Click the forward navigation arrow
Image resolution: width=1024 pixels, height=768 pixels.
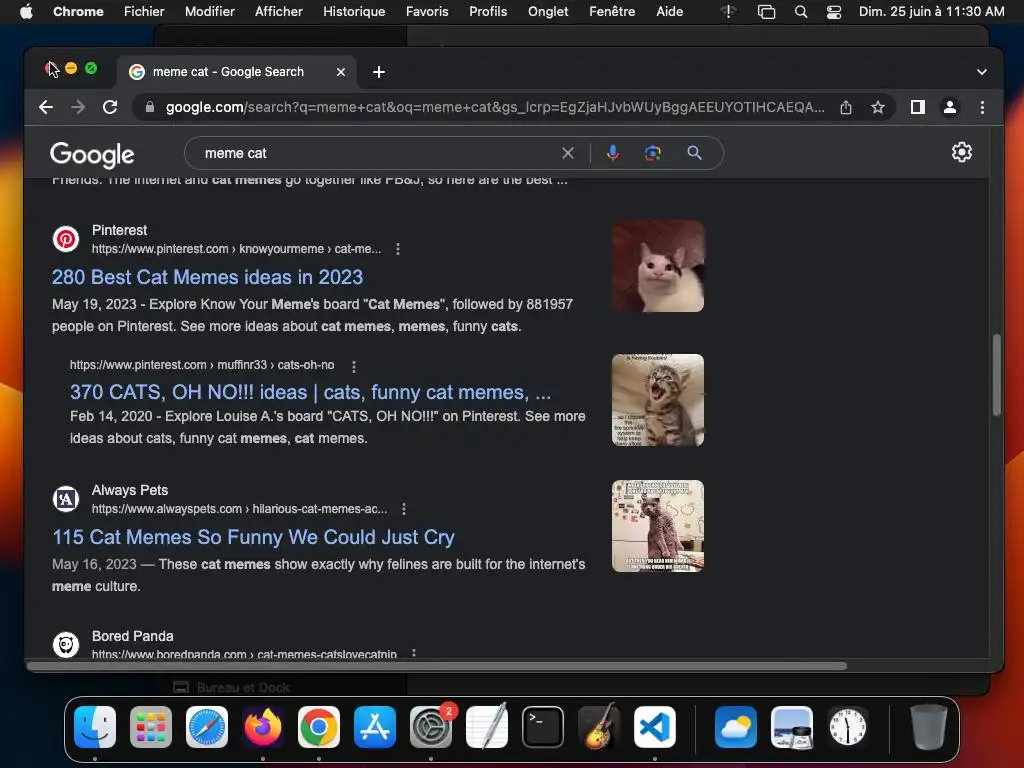78,107
